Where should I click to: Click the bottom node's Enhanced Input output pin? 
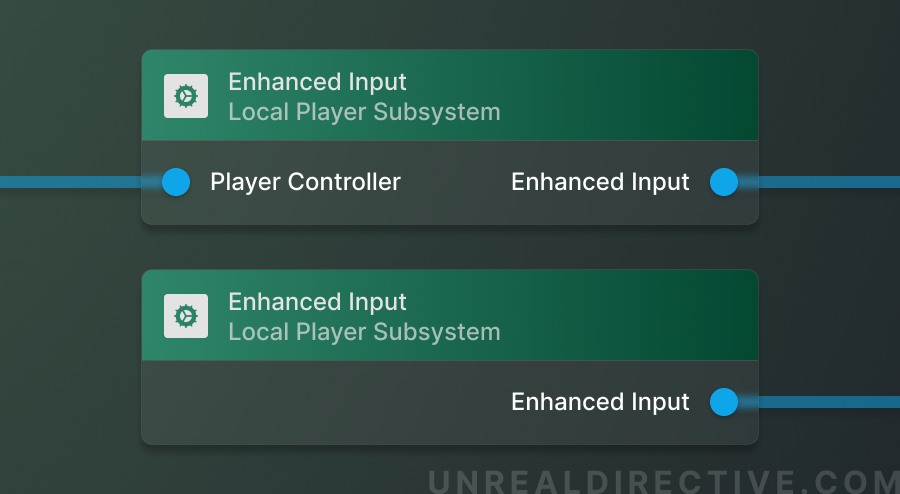(724, 402)
